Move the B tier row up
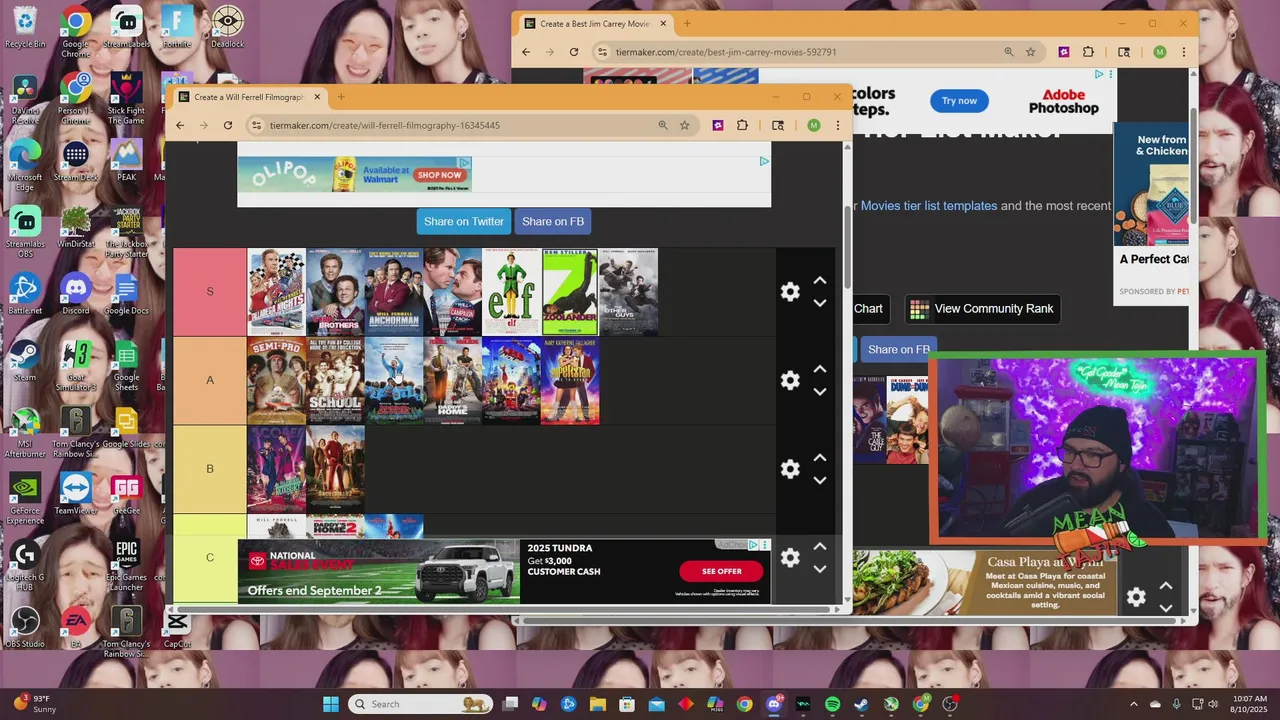Viewport: 1280px width, 720px height. pos(820,458)
